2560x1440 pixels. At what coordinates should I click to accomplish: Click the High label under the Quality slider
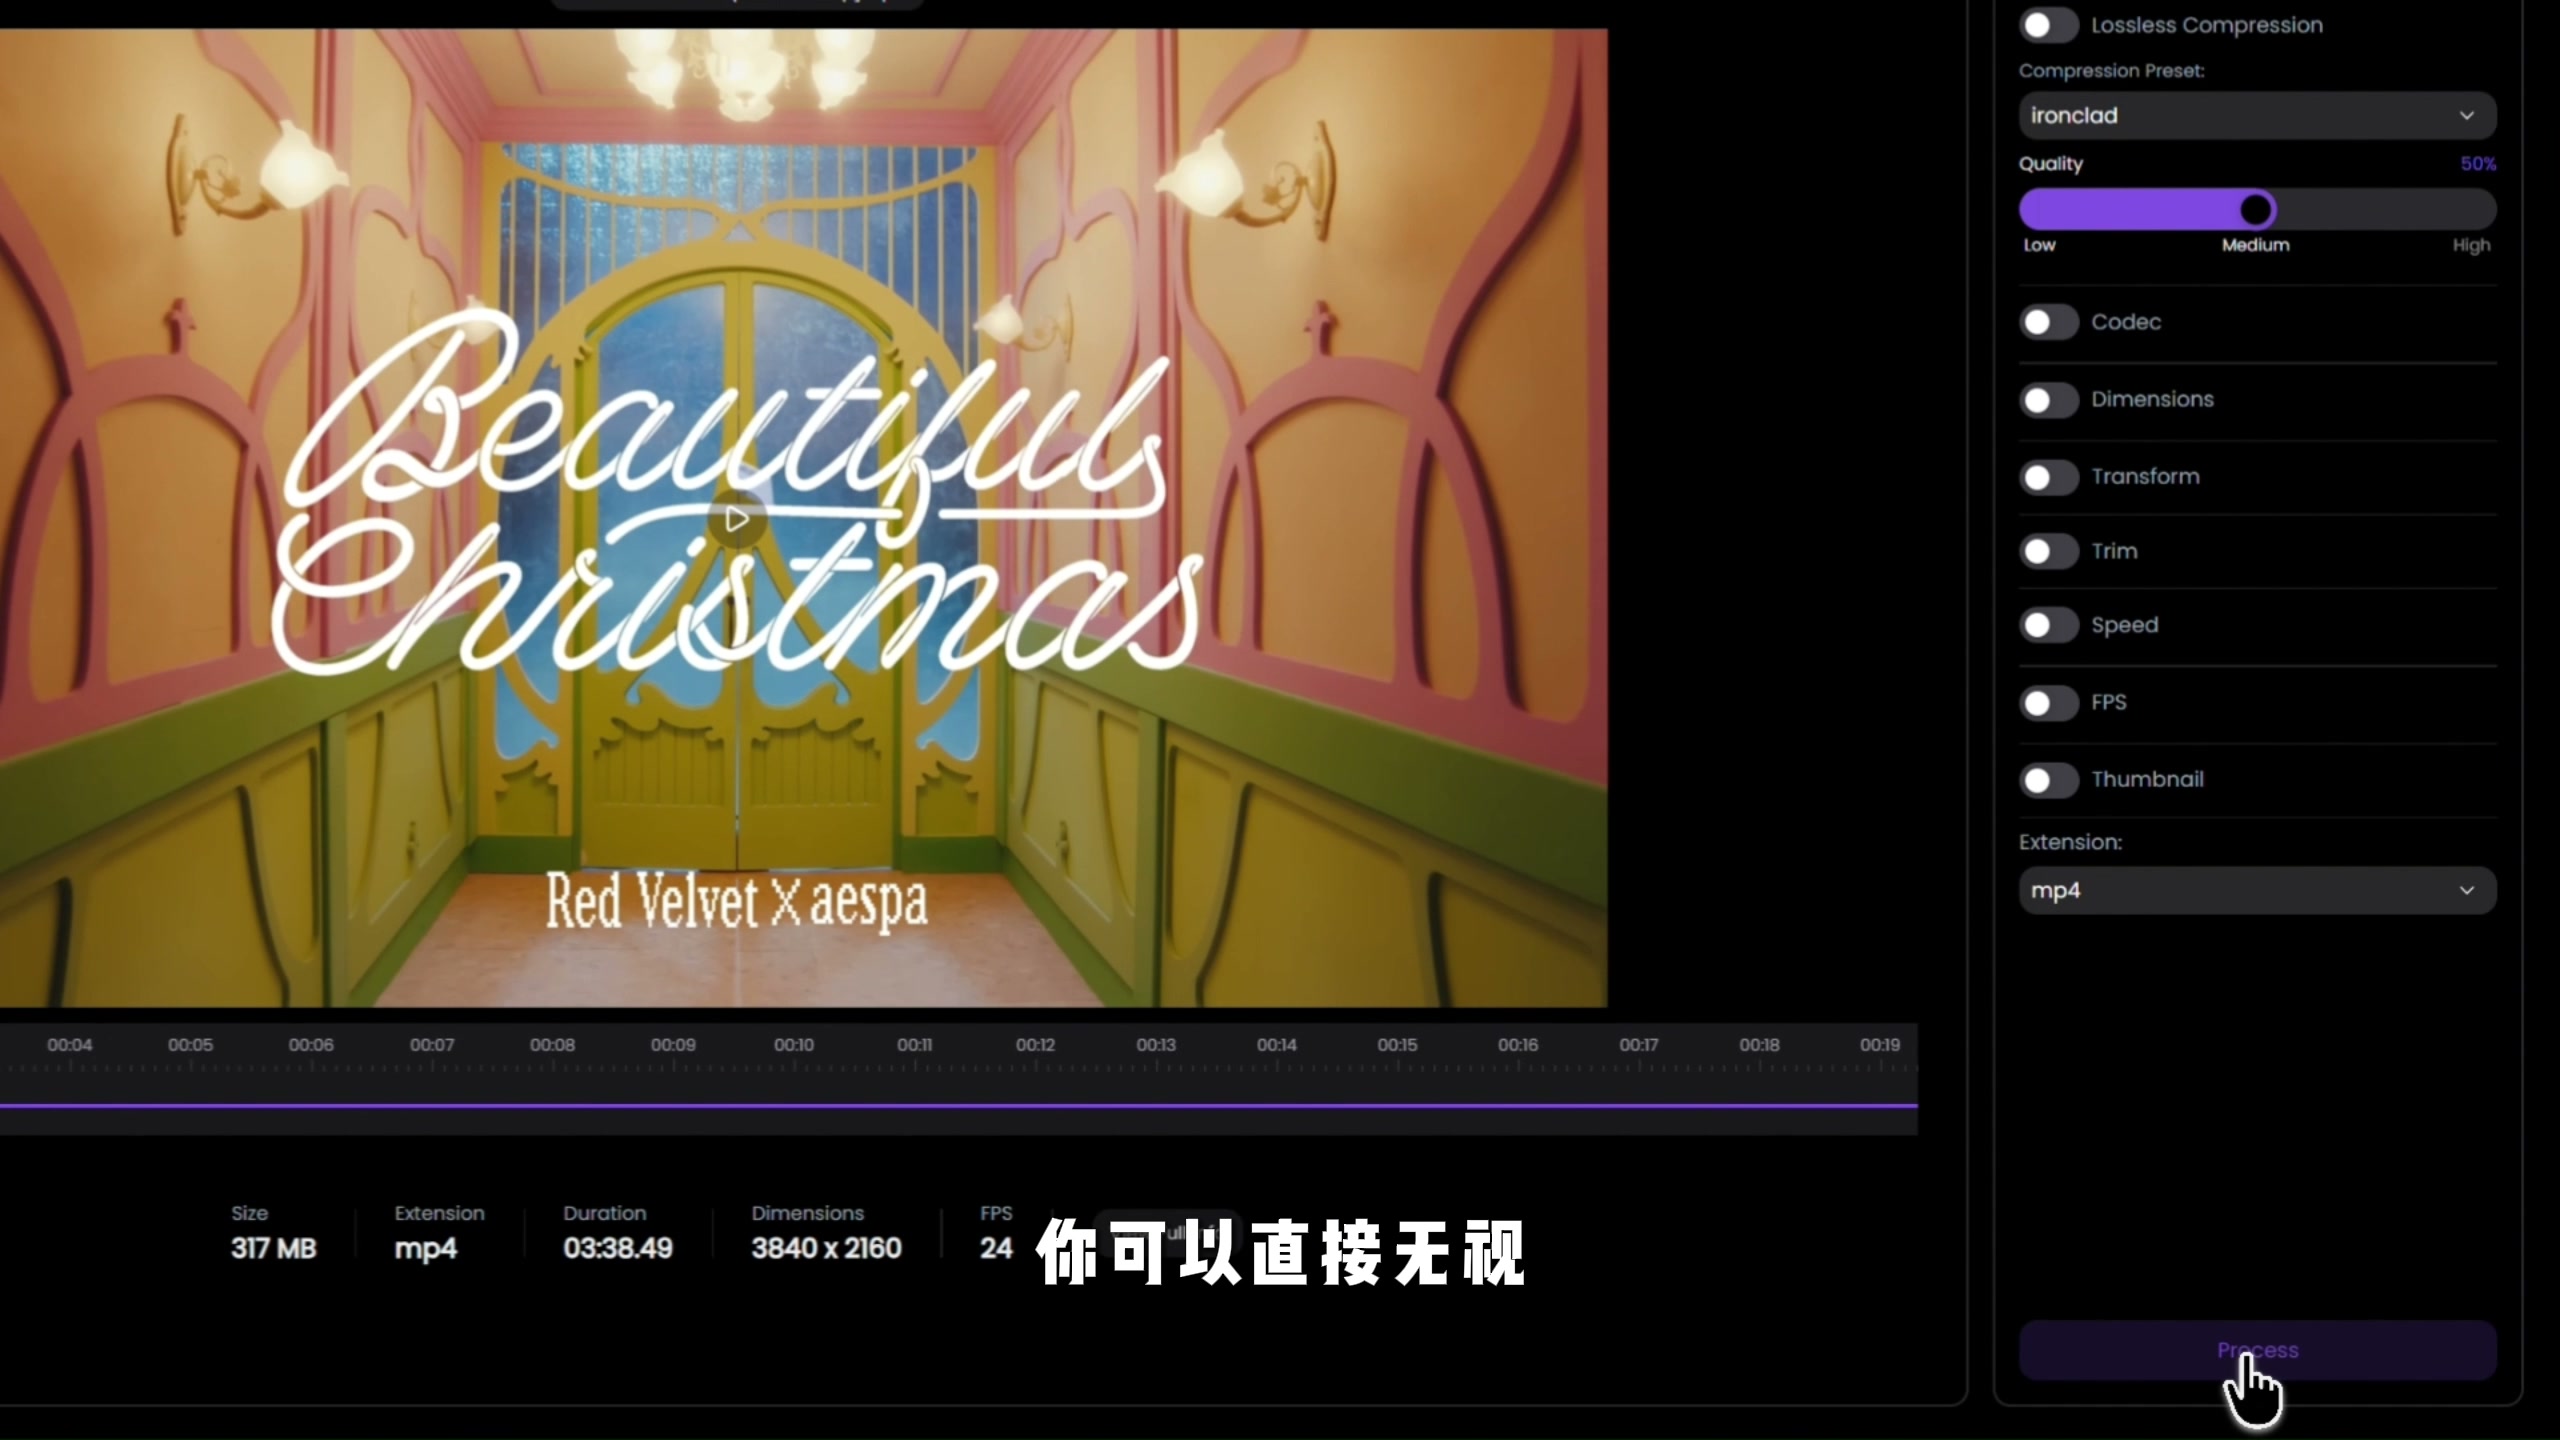click(2471, 245)
